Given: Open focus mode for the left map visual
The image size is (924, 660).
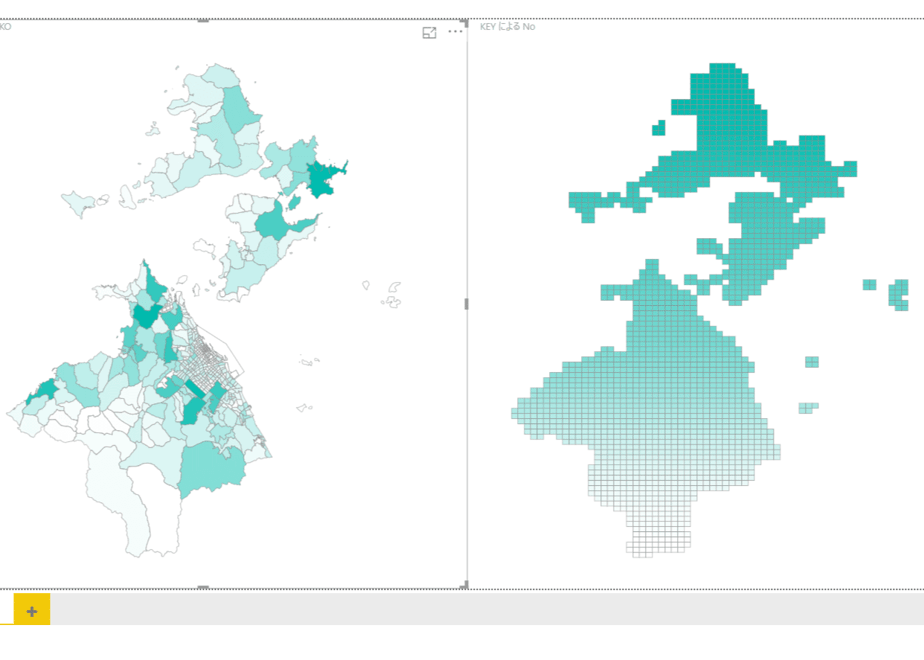Looking at the screenshot, I should click(x=429, y=33).
